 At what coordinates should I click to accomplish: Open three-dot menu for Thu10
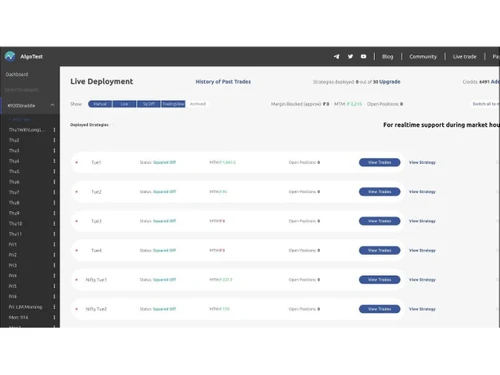54,224
